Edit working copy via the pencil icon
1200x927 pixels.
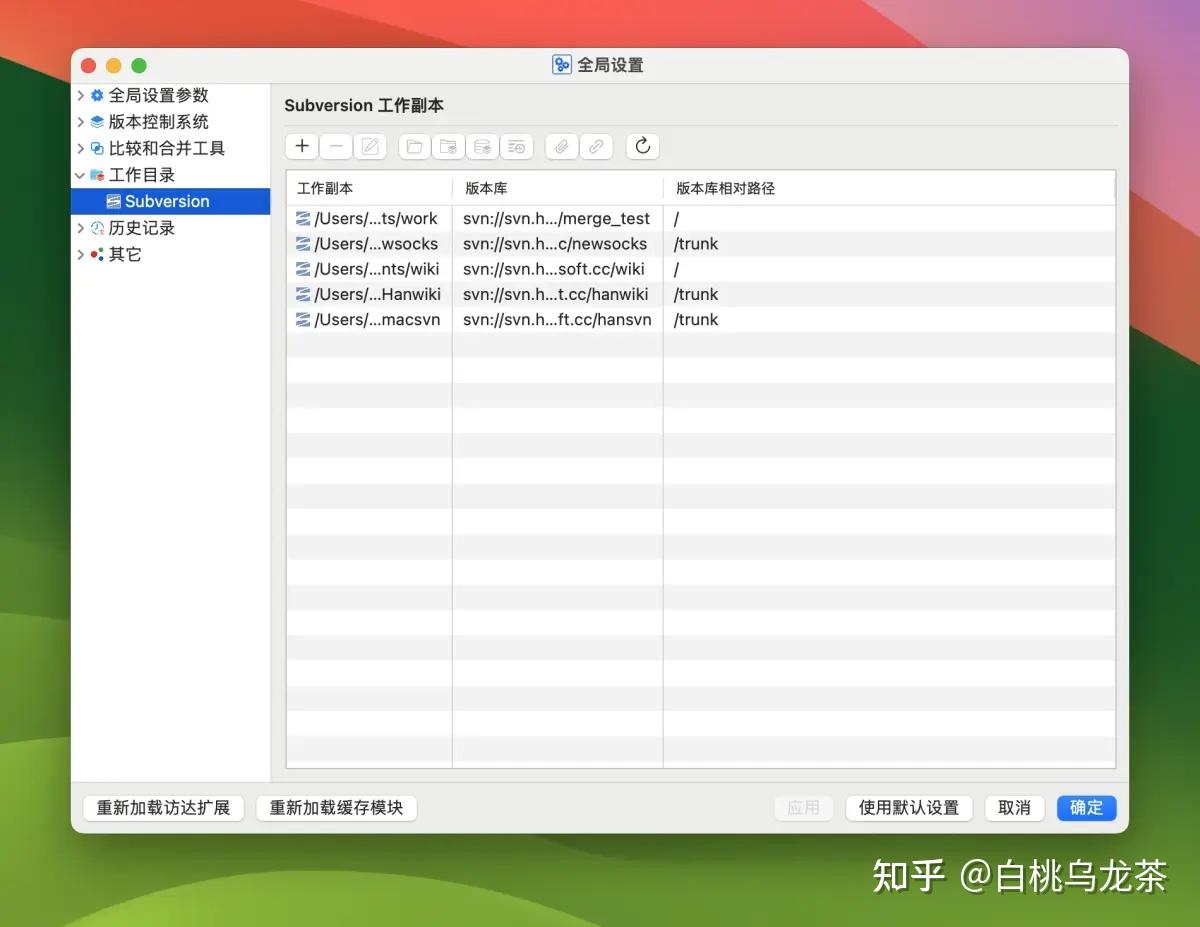370,146
